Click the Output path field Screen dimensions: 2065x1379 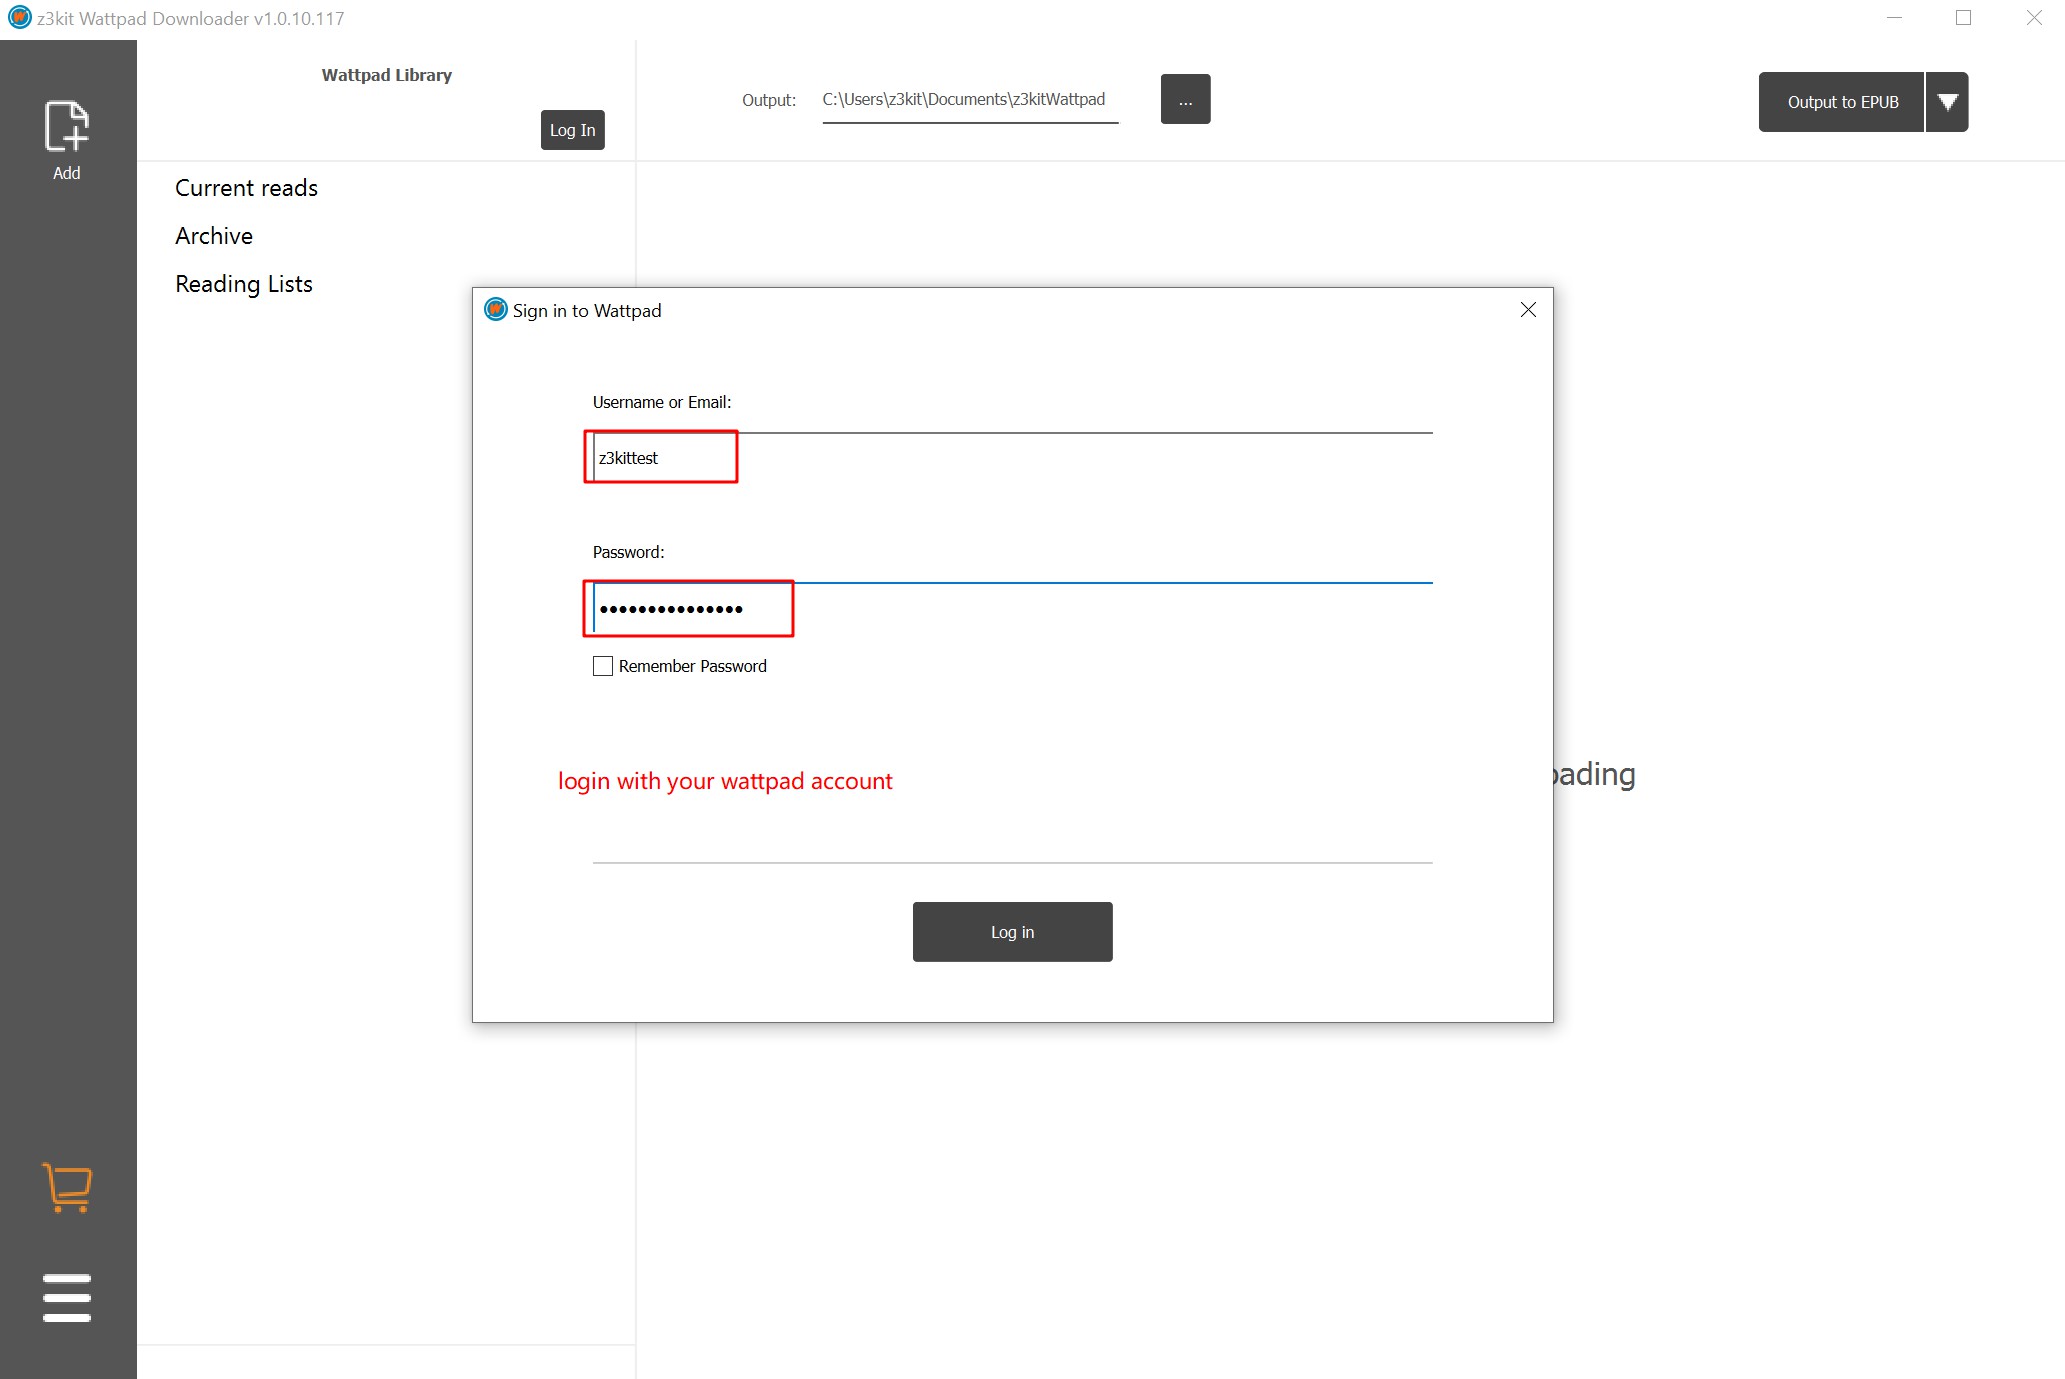(x=970, y=100)
